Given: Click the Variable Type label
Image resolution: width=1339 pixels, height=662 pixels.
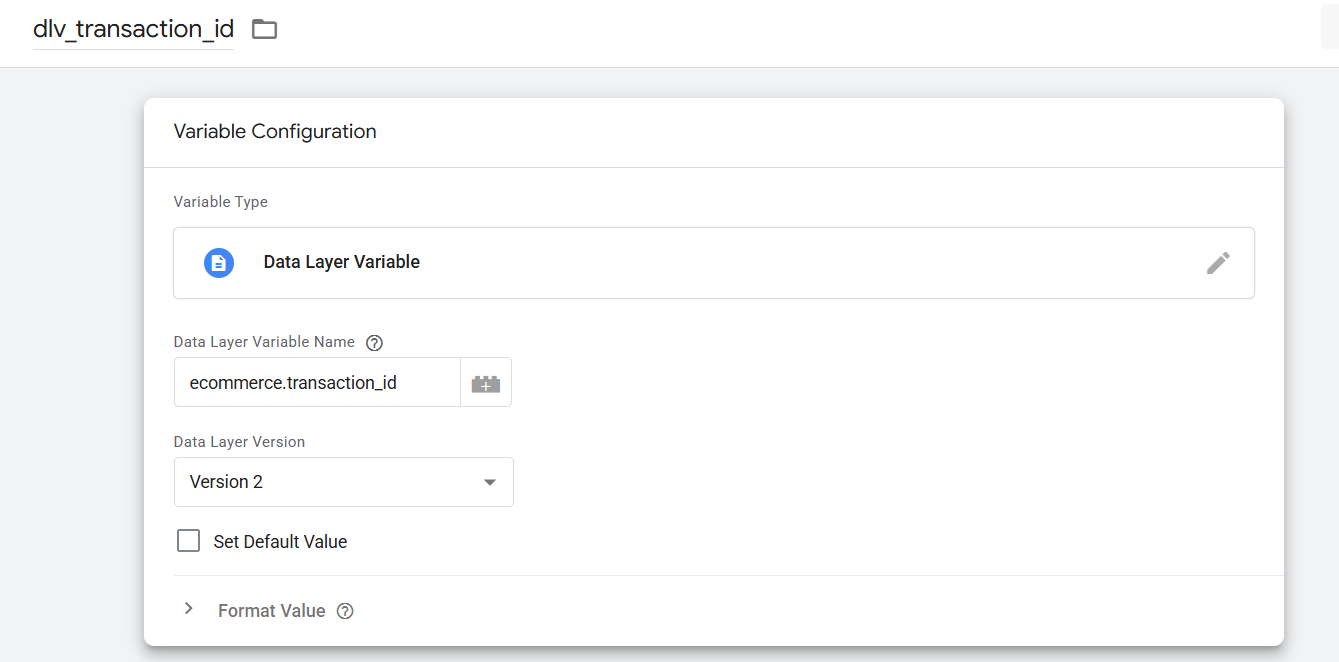Looking at the screenshot, I should (x=220, y=202).
